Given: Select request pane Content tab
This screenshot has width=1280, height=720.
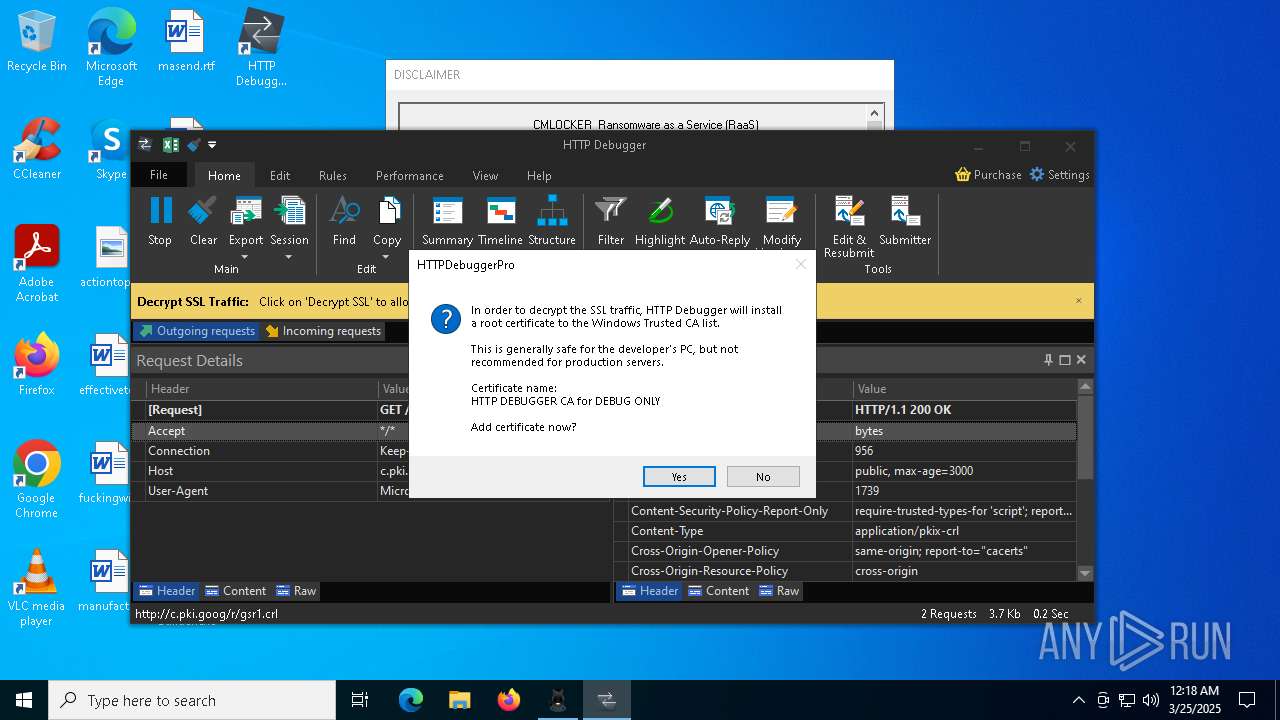Looking at the screenshot, I should [x=235, y=591].
